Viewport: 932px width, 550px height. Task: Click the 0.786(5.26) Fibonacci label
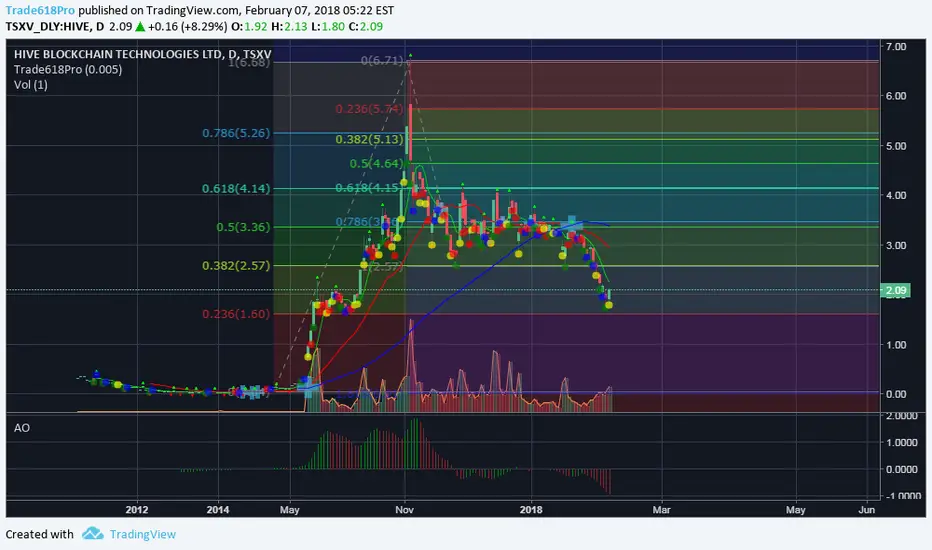click(236, 133)
